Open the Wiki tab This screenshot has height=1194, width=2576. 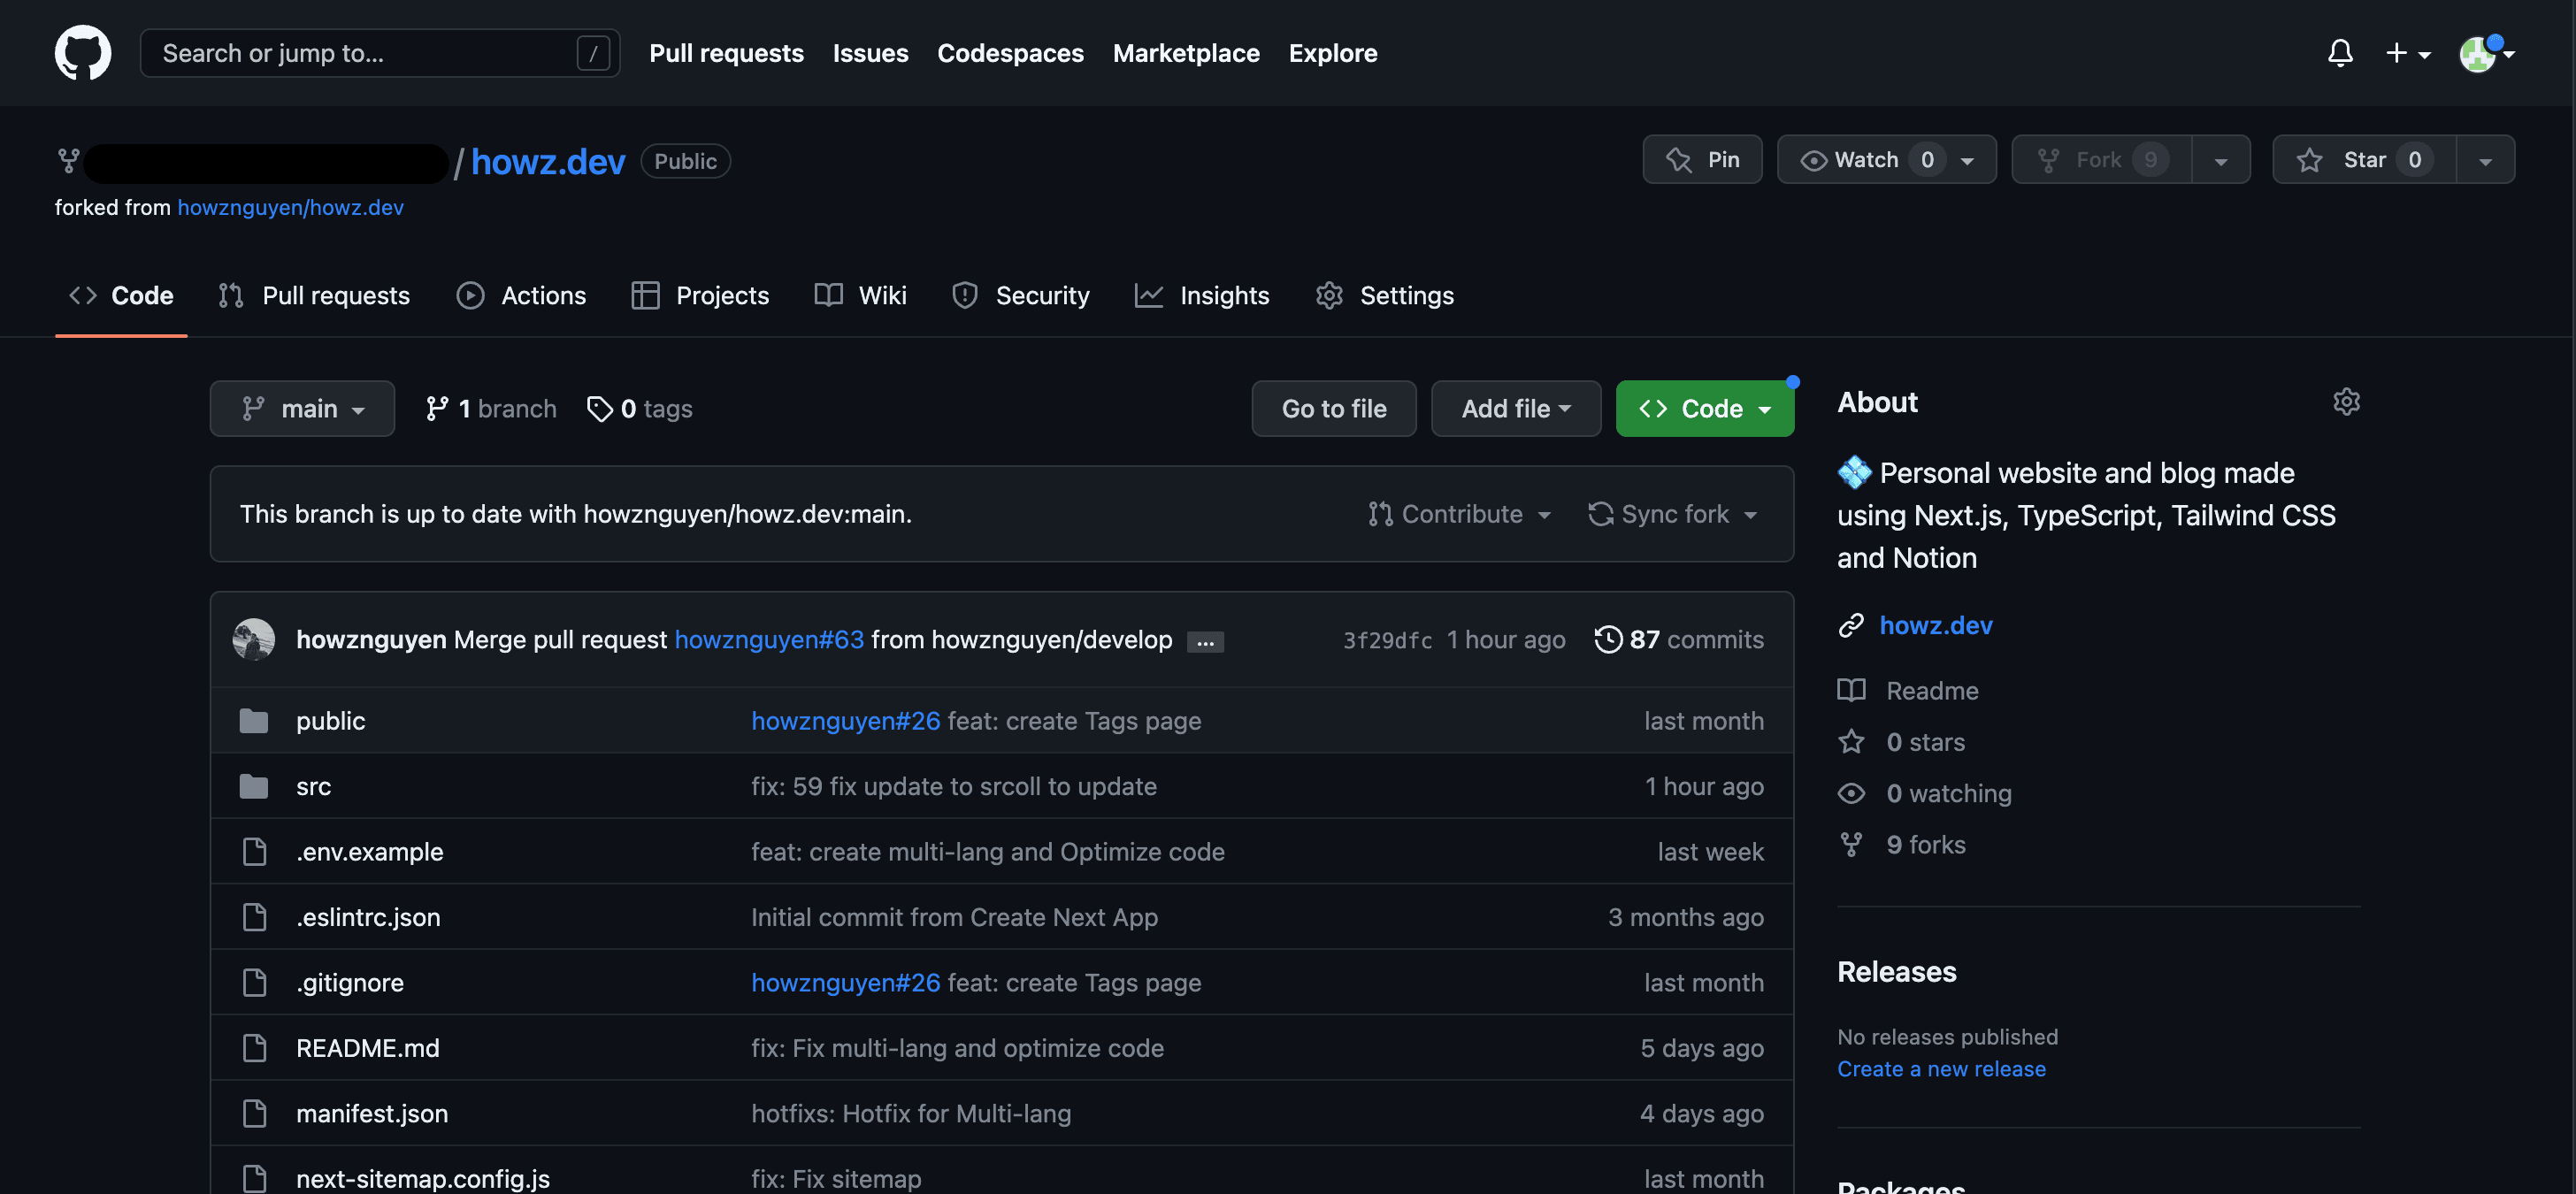pyautogui.click(x=860, y=295)
